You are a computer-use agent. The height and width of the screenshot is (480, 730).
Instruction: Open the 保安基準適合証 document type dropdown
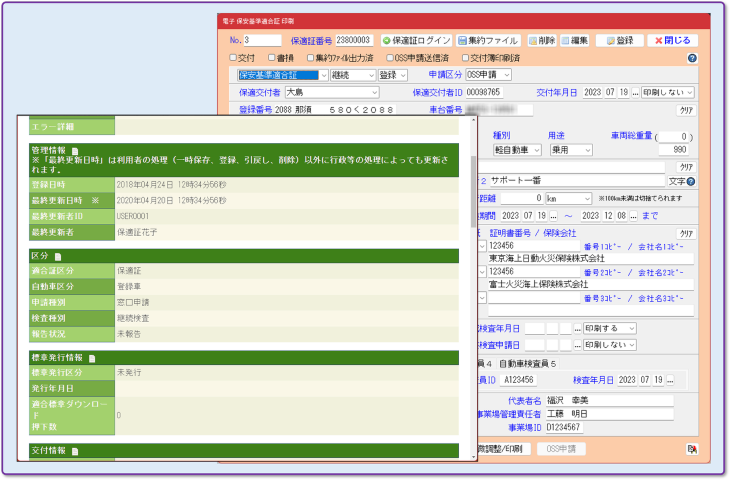coord(283,75)
